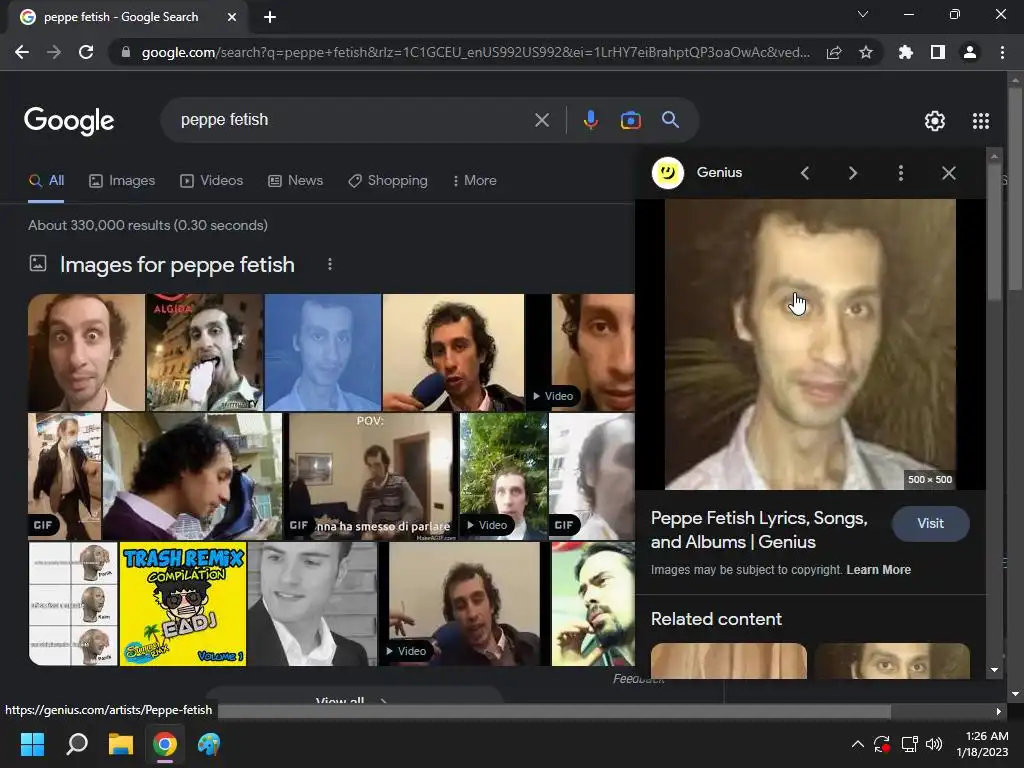Submit search with the magnifier icon
The width and height of the screenshot is (1024, 768).
click(x=670, y=120)
